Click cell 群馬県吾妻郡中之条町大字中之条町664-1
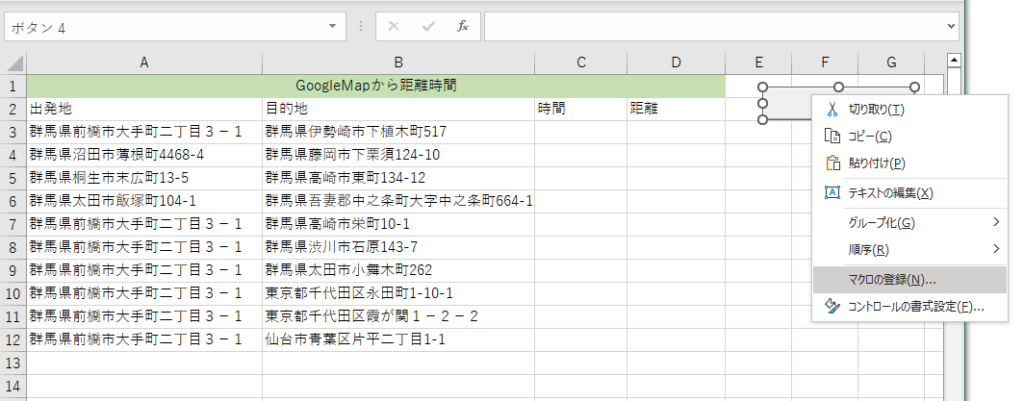Image resolution: width=1024 pixels, height=401 pixels. (398, 201)
